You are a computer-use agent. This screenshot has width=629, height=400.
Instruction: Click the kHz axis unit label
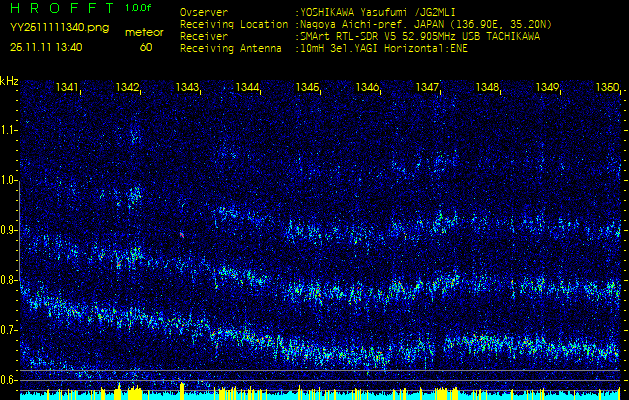(9, 80)
